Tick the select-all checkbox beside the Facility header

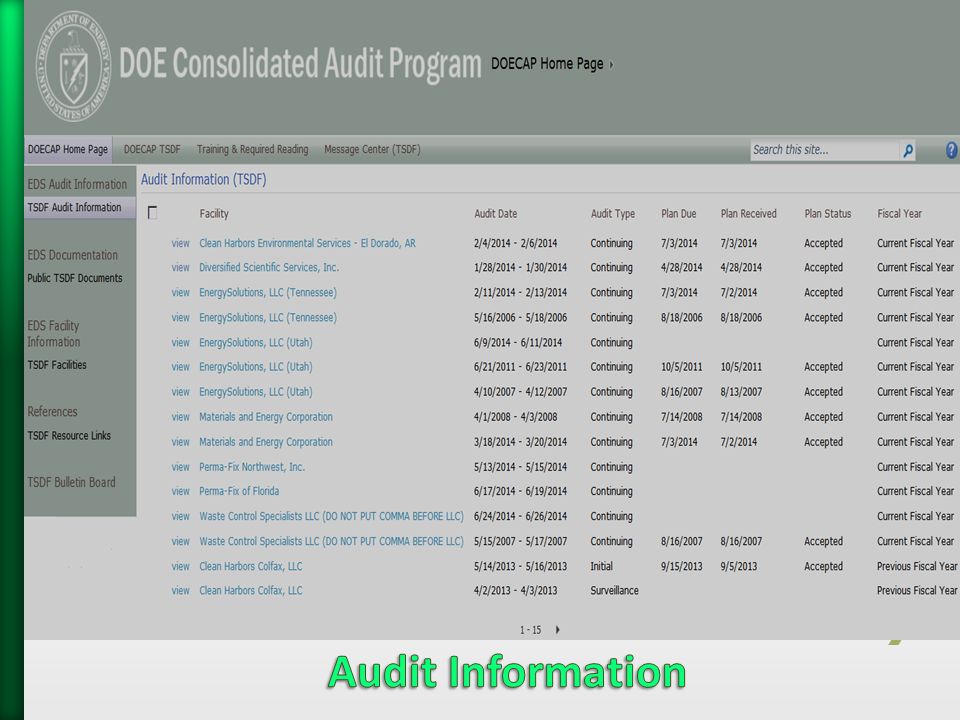152,212
